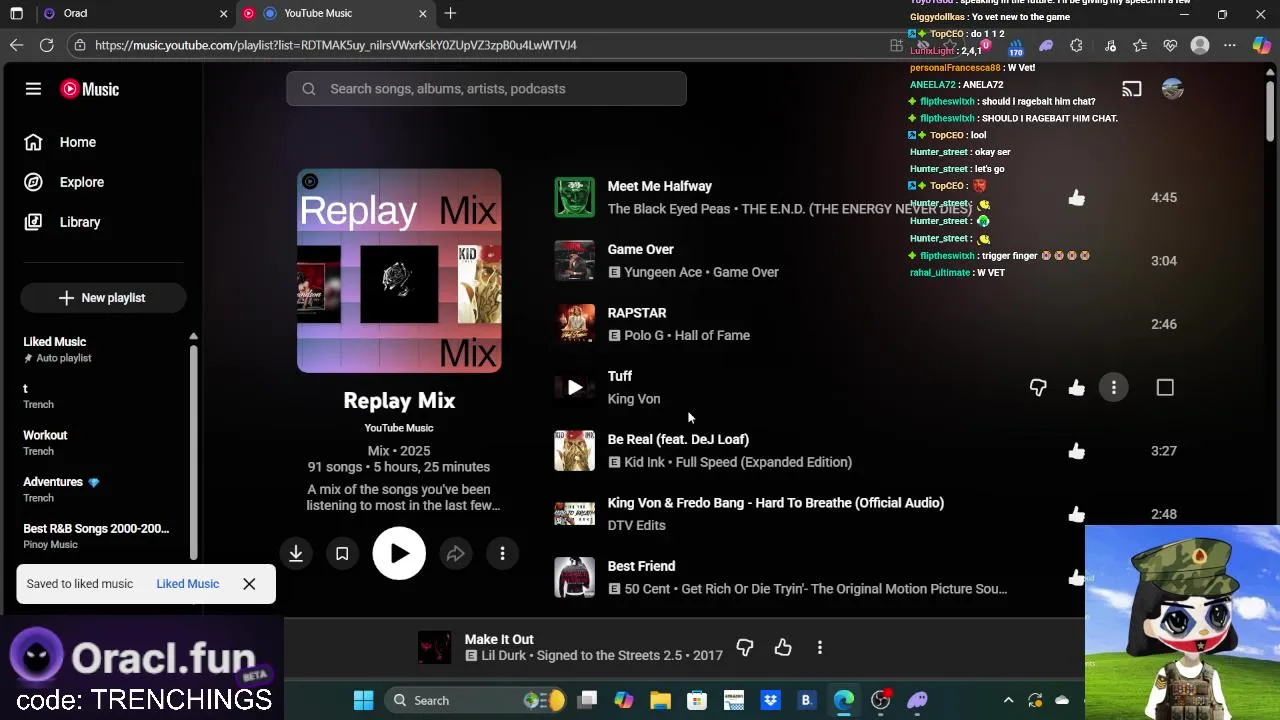Screen dimensions: 1280x720
Task: Click the search songs input field
Action: click(x=486, y=89)
